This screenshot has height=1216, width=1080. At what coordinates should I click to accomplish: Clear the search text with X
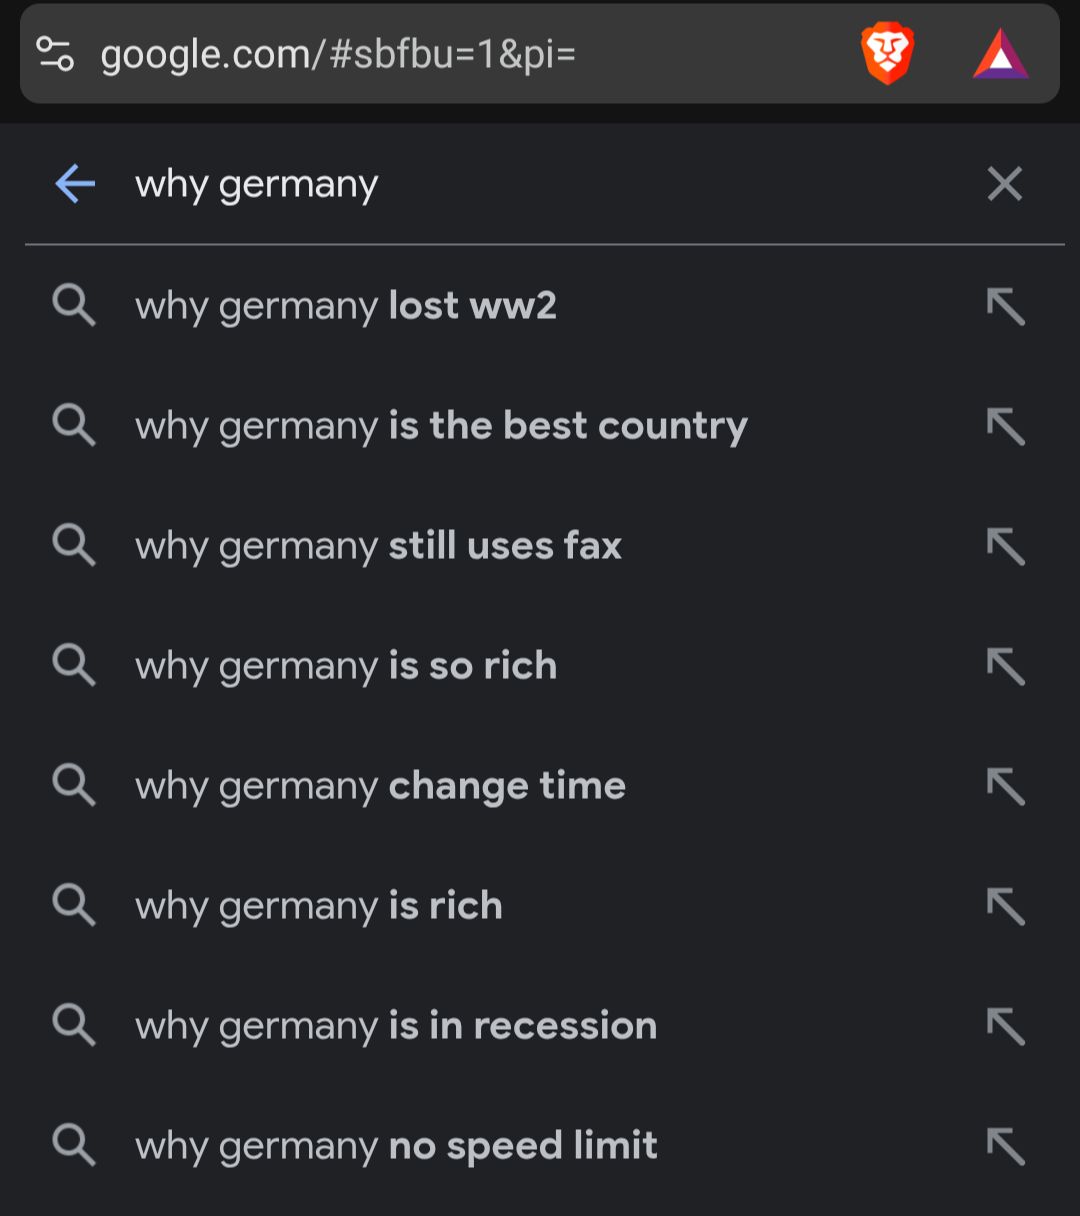1004,184
